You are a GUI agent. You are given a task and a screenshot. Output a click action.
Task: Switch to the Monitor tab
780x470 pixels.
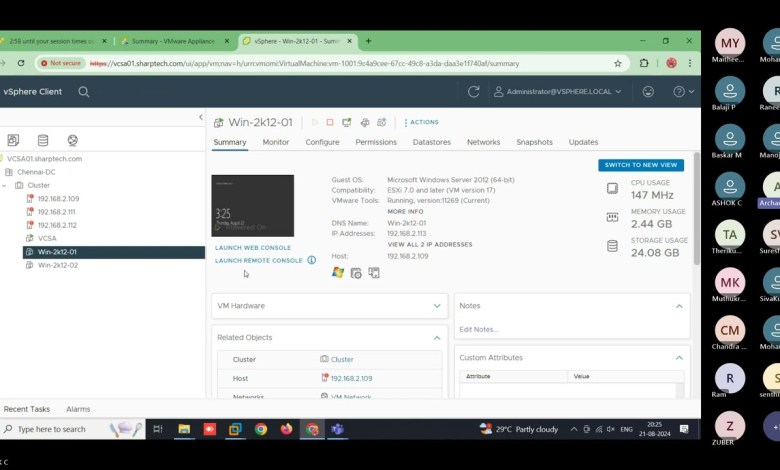276,142
